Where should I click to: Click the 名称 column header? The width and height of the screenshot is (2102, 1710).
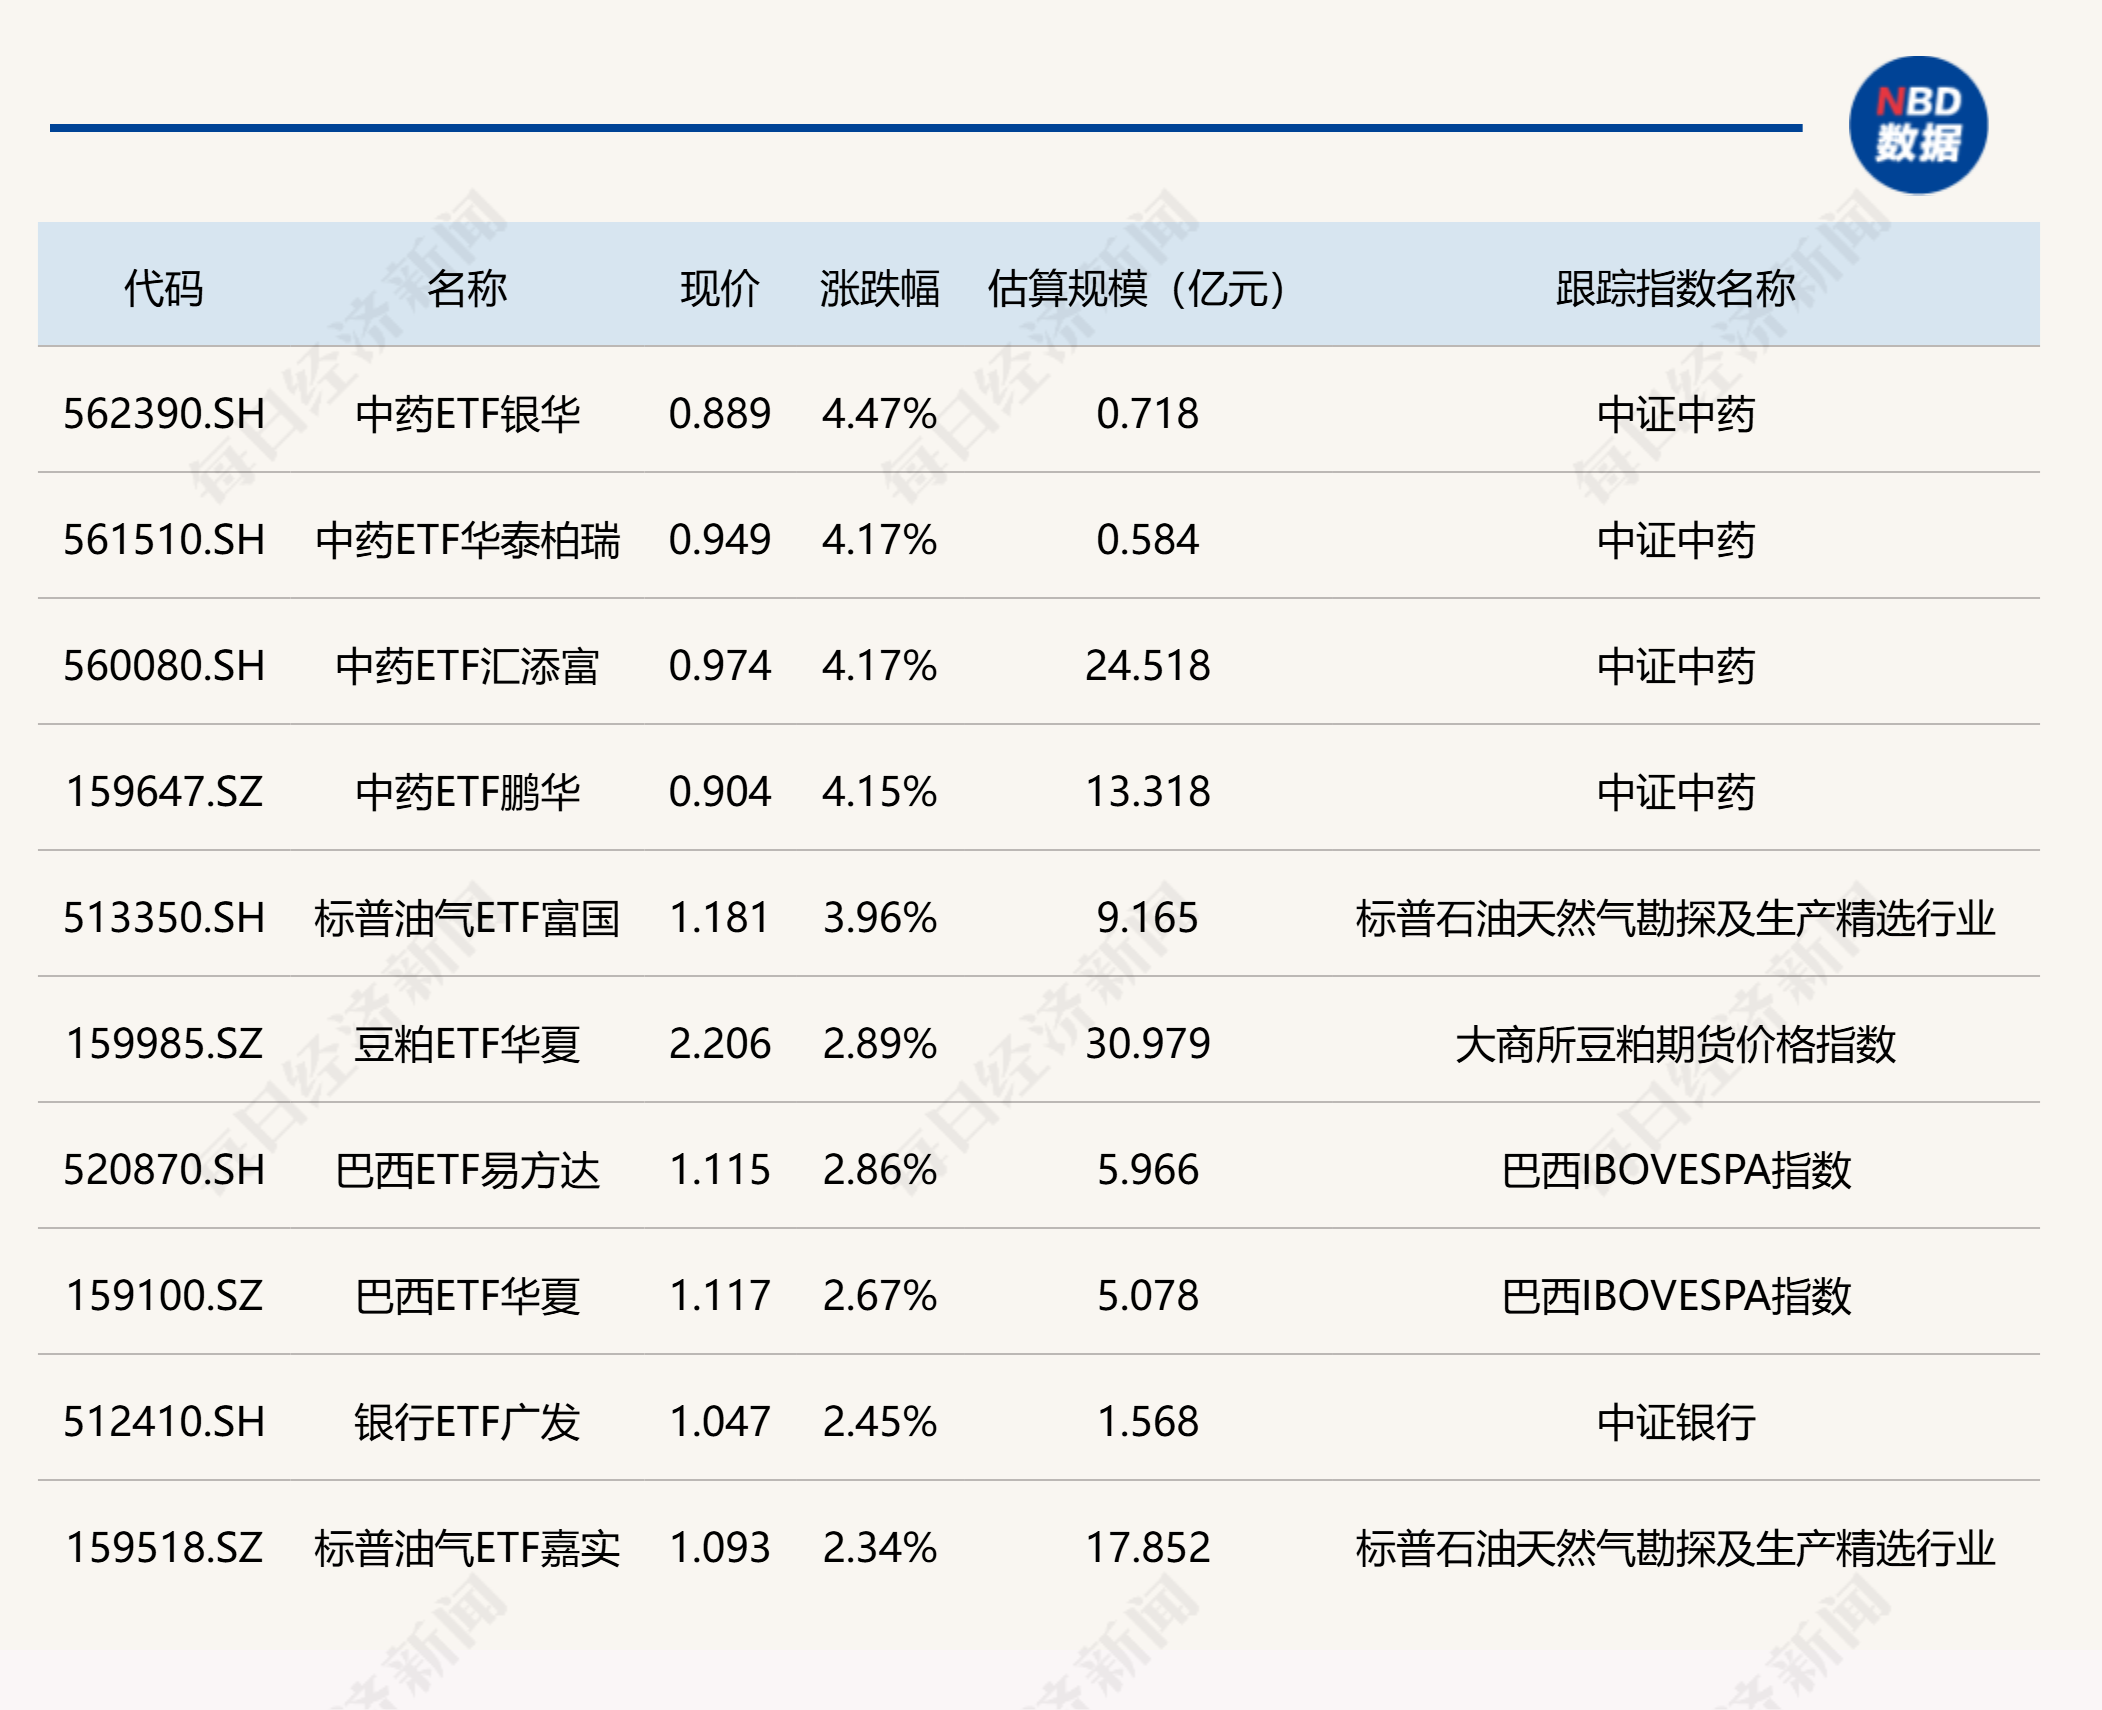pos(467,288)
